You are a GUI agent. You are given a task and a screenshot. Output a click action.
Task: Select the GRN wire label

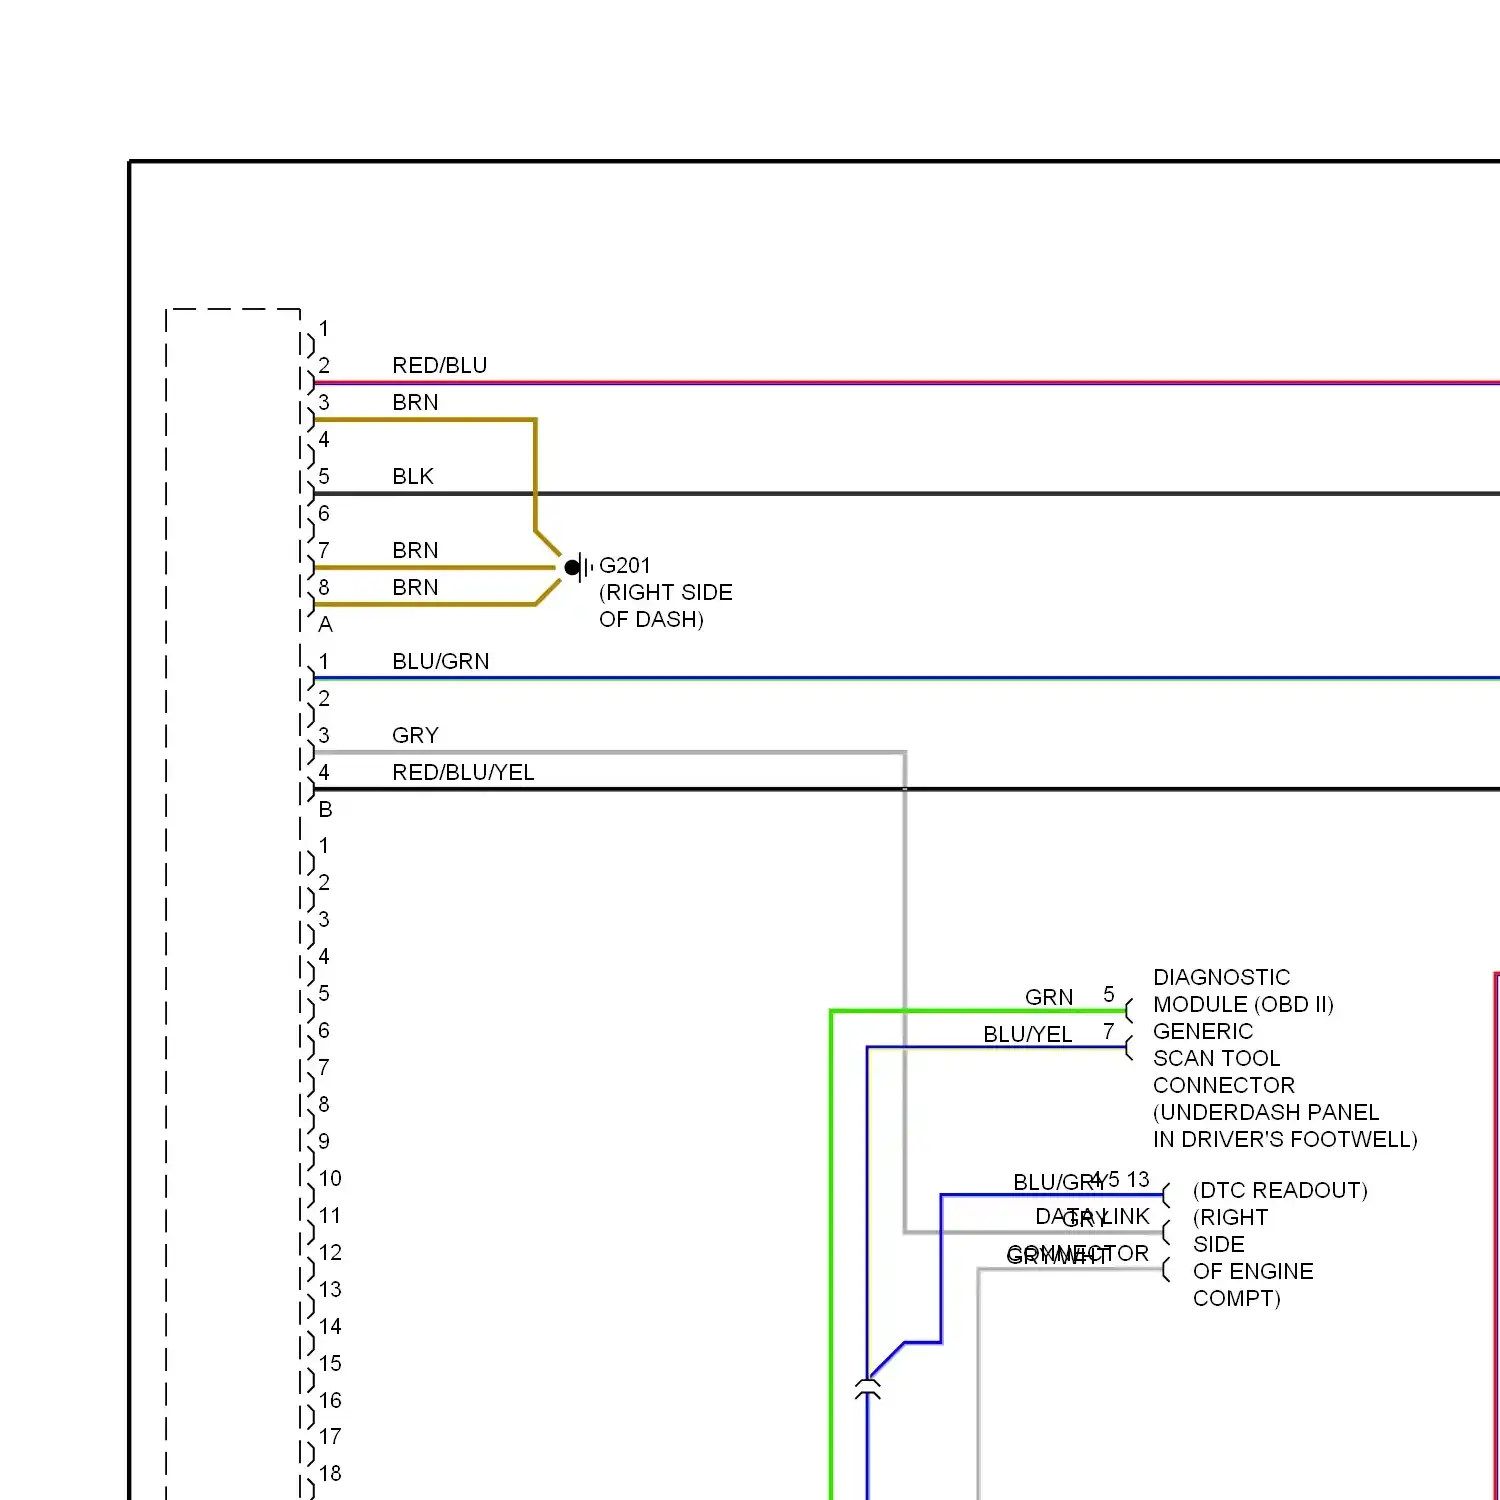click(x=1049, y=997)
